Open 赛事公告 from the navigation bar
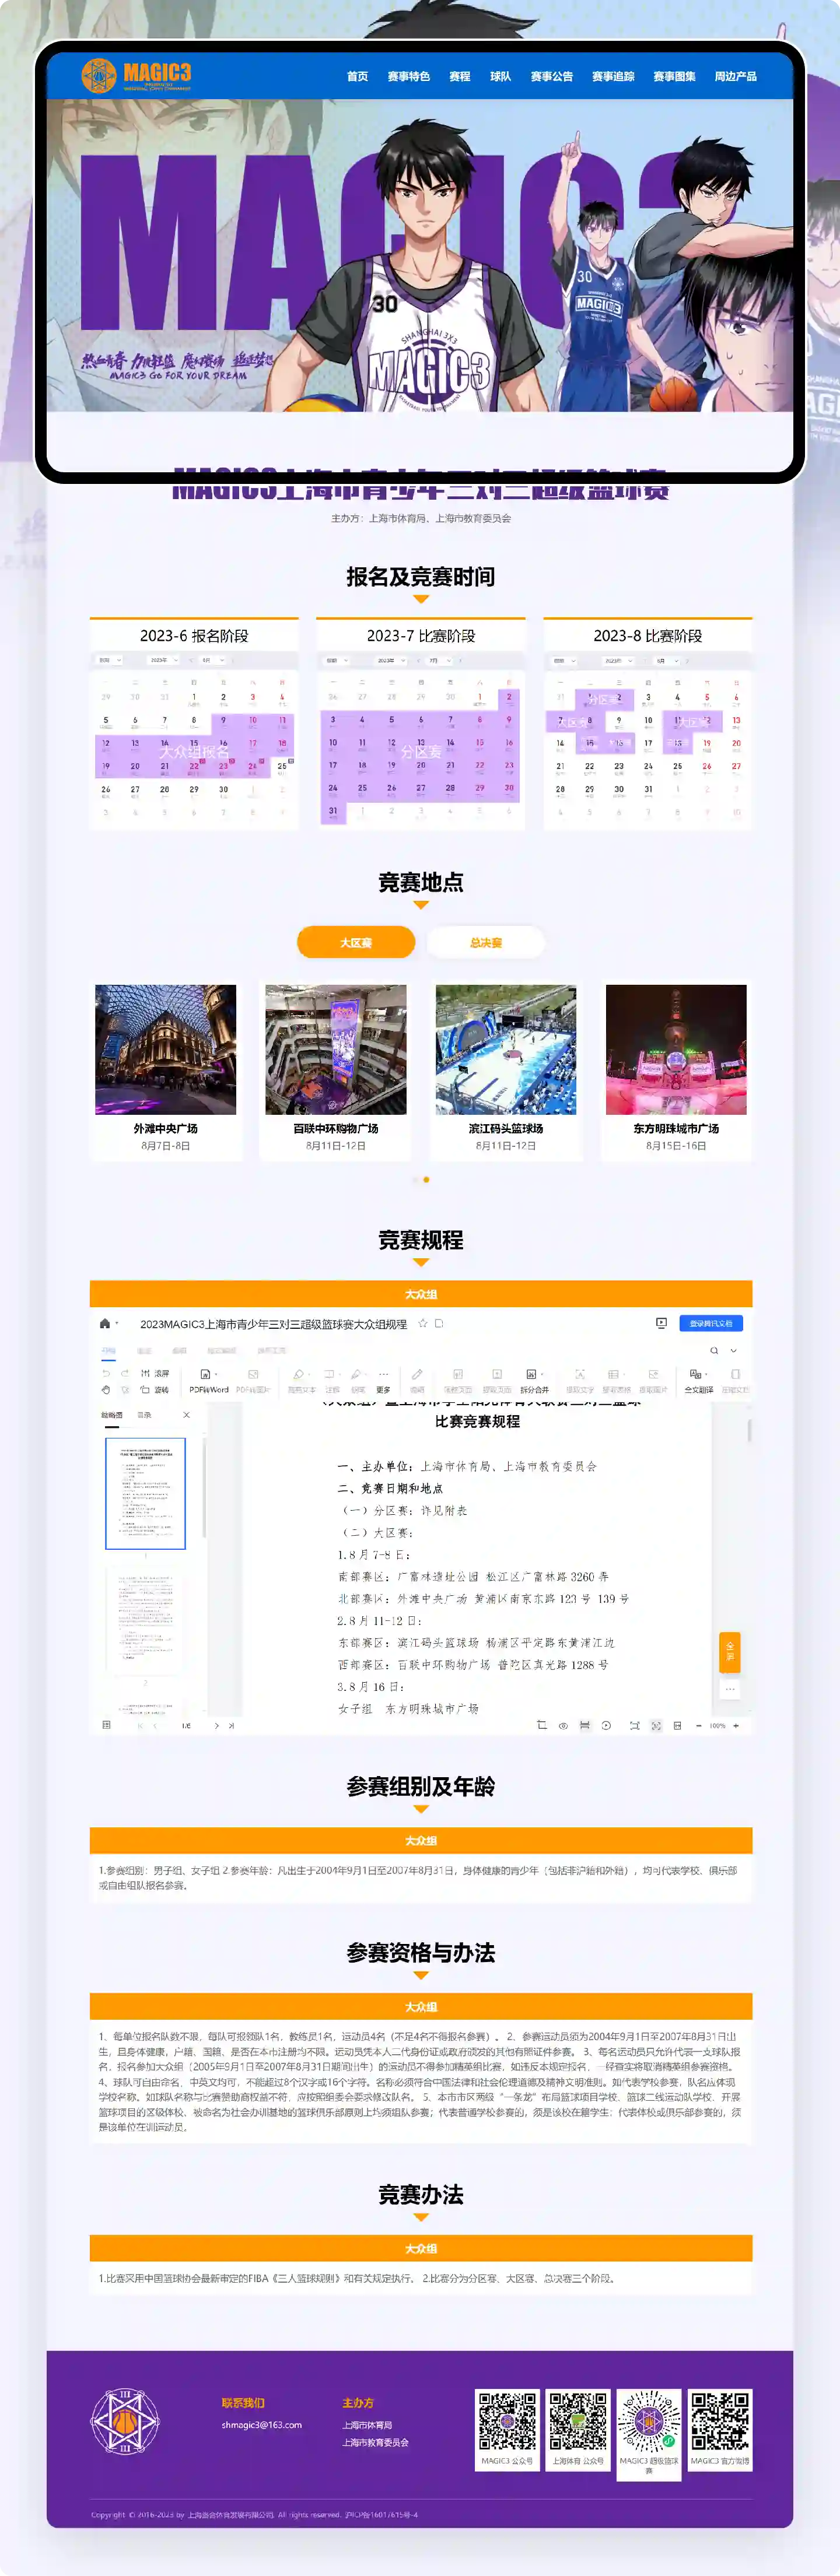Viewport: 840px width, 2576px height. coord(552,76)
